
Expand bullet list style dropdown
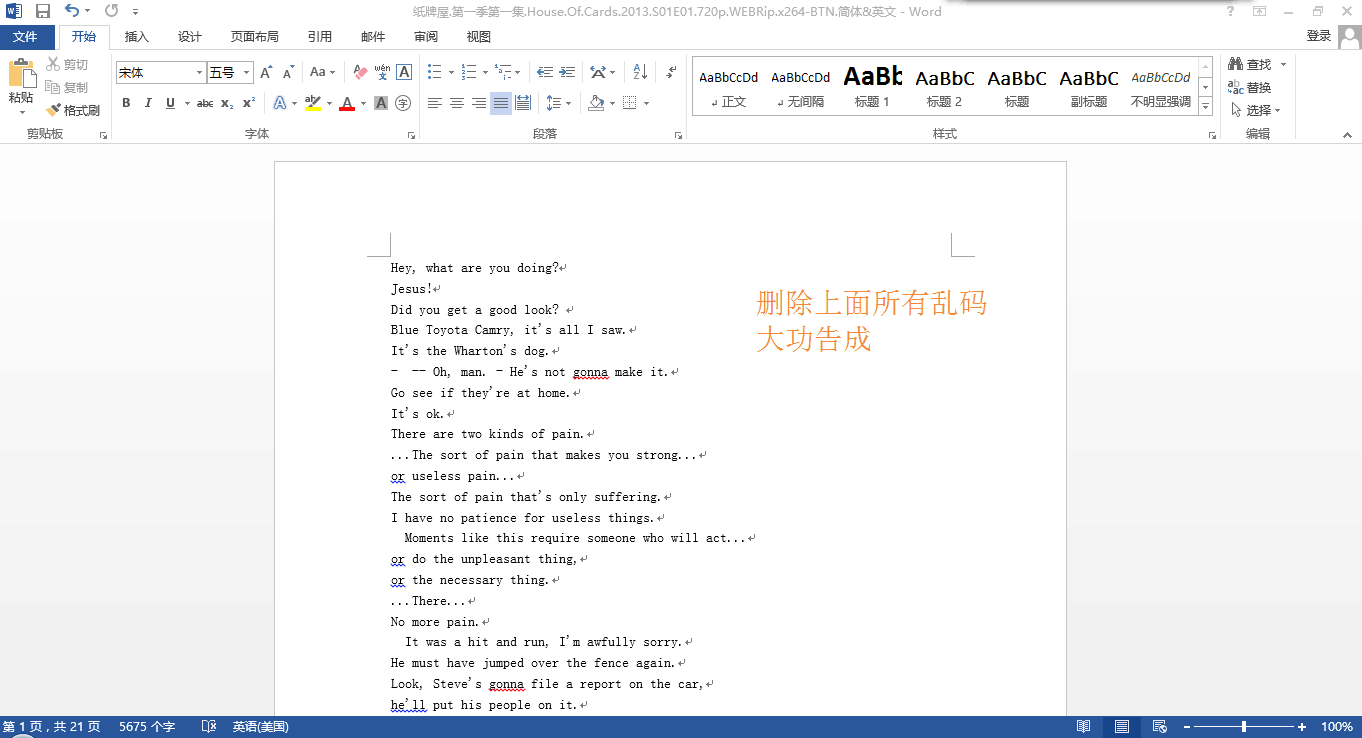(x=451, y=72)
